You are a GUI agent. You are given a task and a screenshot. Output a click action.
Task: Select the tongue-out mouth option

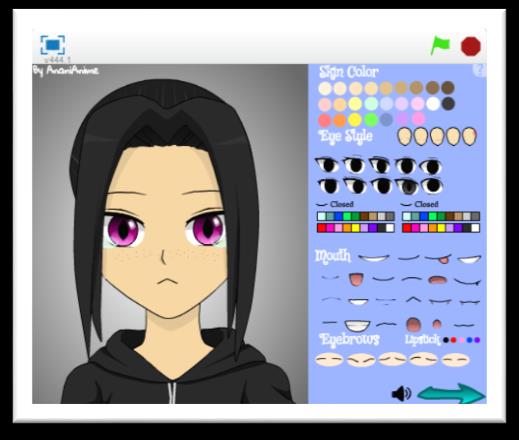coord(439,259)
